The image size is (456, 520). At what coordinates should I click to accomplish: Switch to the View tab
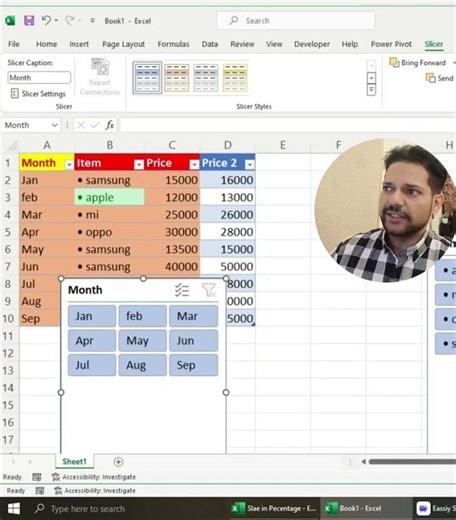274,44
